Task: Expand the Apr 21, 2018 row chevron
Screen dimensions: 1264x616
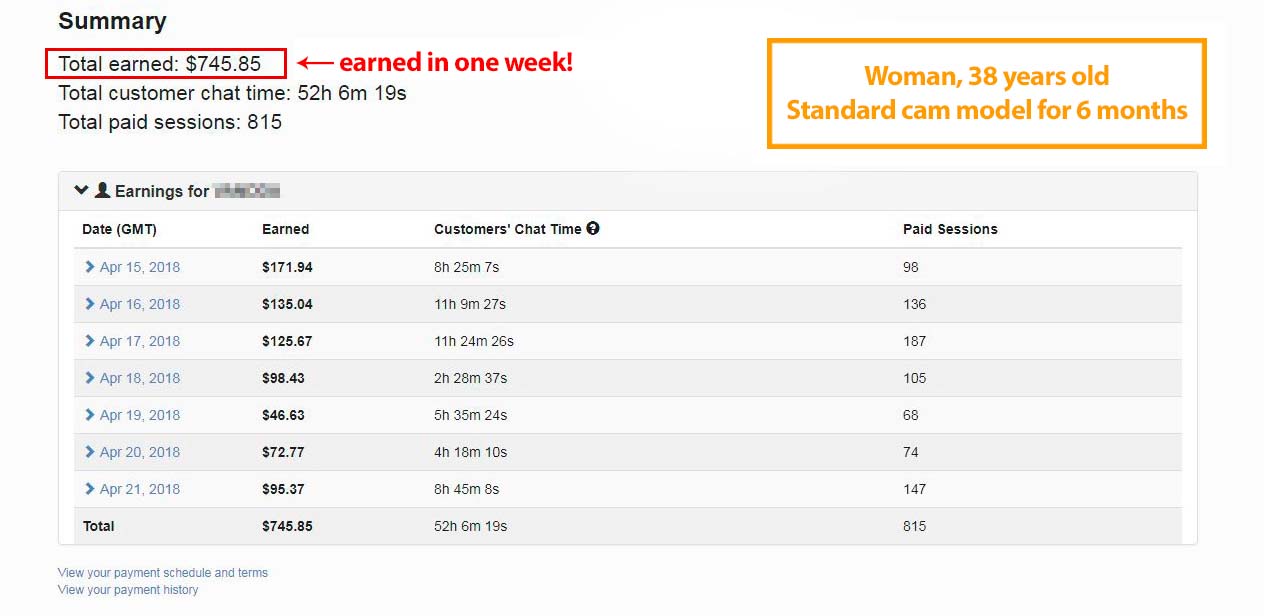Action: (x=90, y=489)
